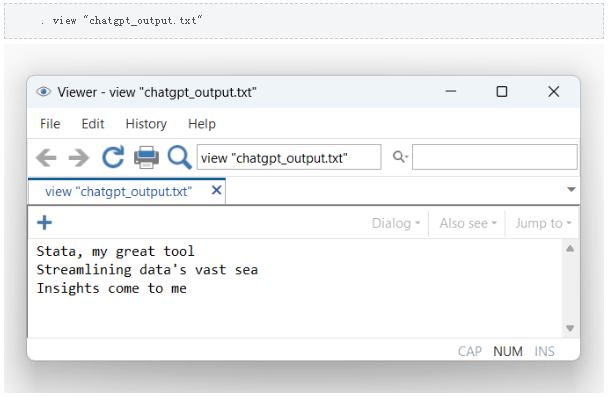Open the Jump to dropdown

click(543, 223)
